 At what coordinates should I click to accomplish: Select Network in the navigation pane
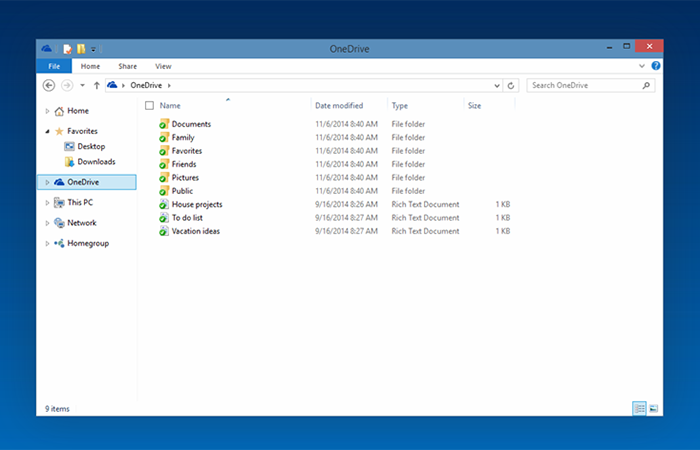tap(82, 223)
